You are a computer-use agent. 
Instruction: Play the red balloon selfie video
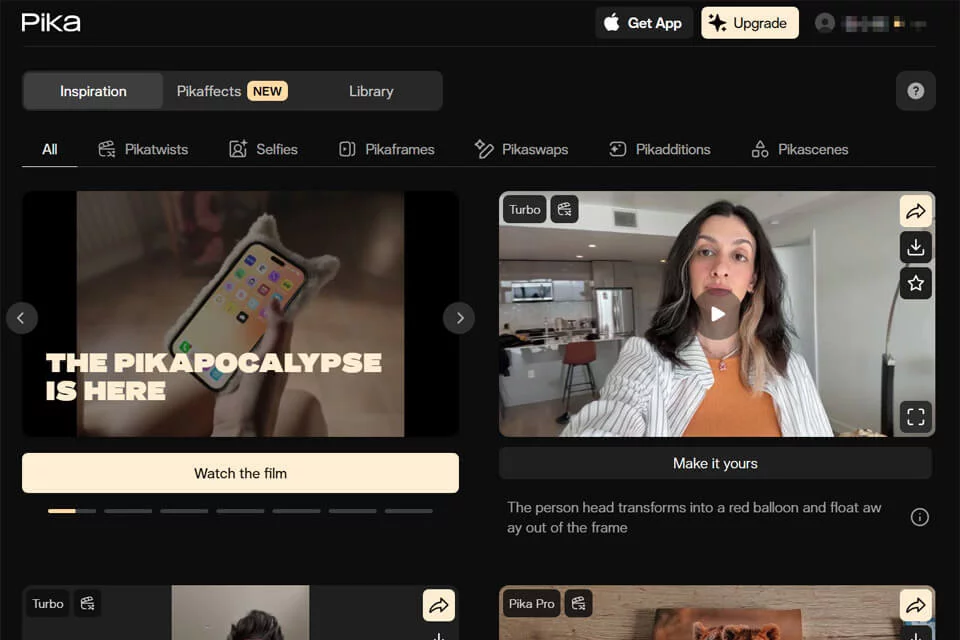click(718, 314)
